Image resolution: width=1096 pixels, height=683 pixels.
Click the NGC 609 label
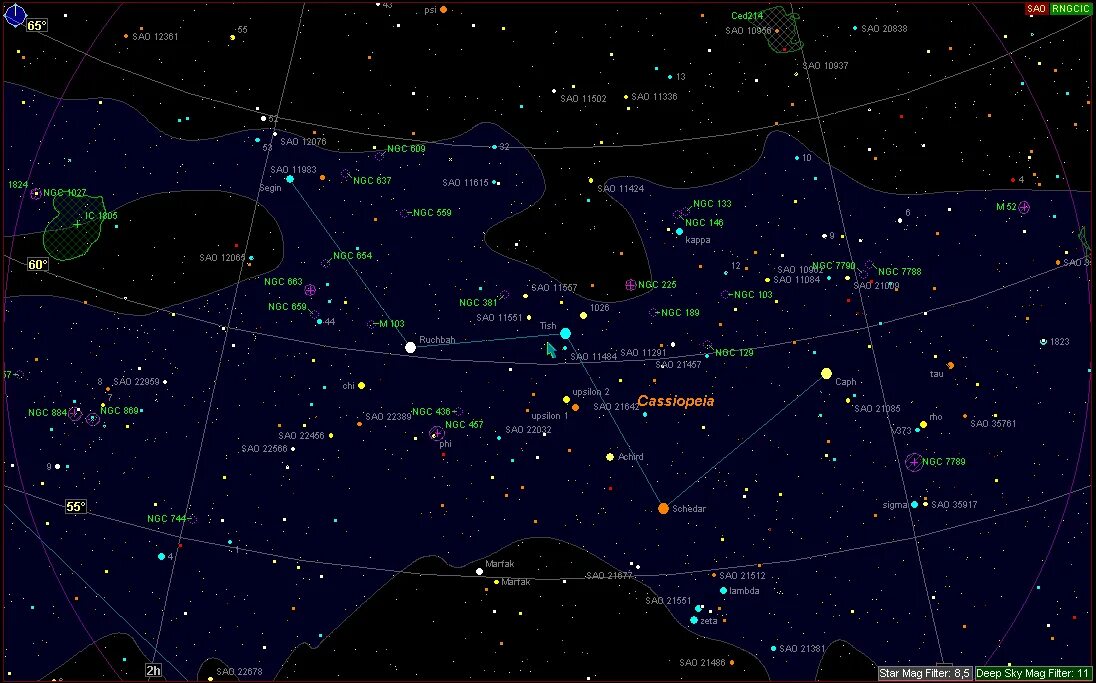pyautogui.click(x=406, y=148)
